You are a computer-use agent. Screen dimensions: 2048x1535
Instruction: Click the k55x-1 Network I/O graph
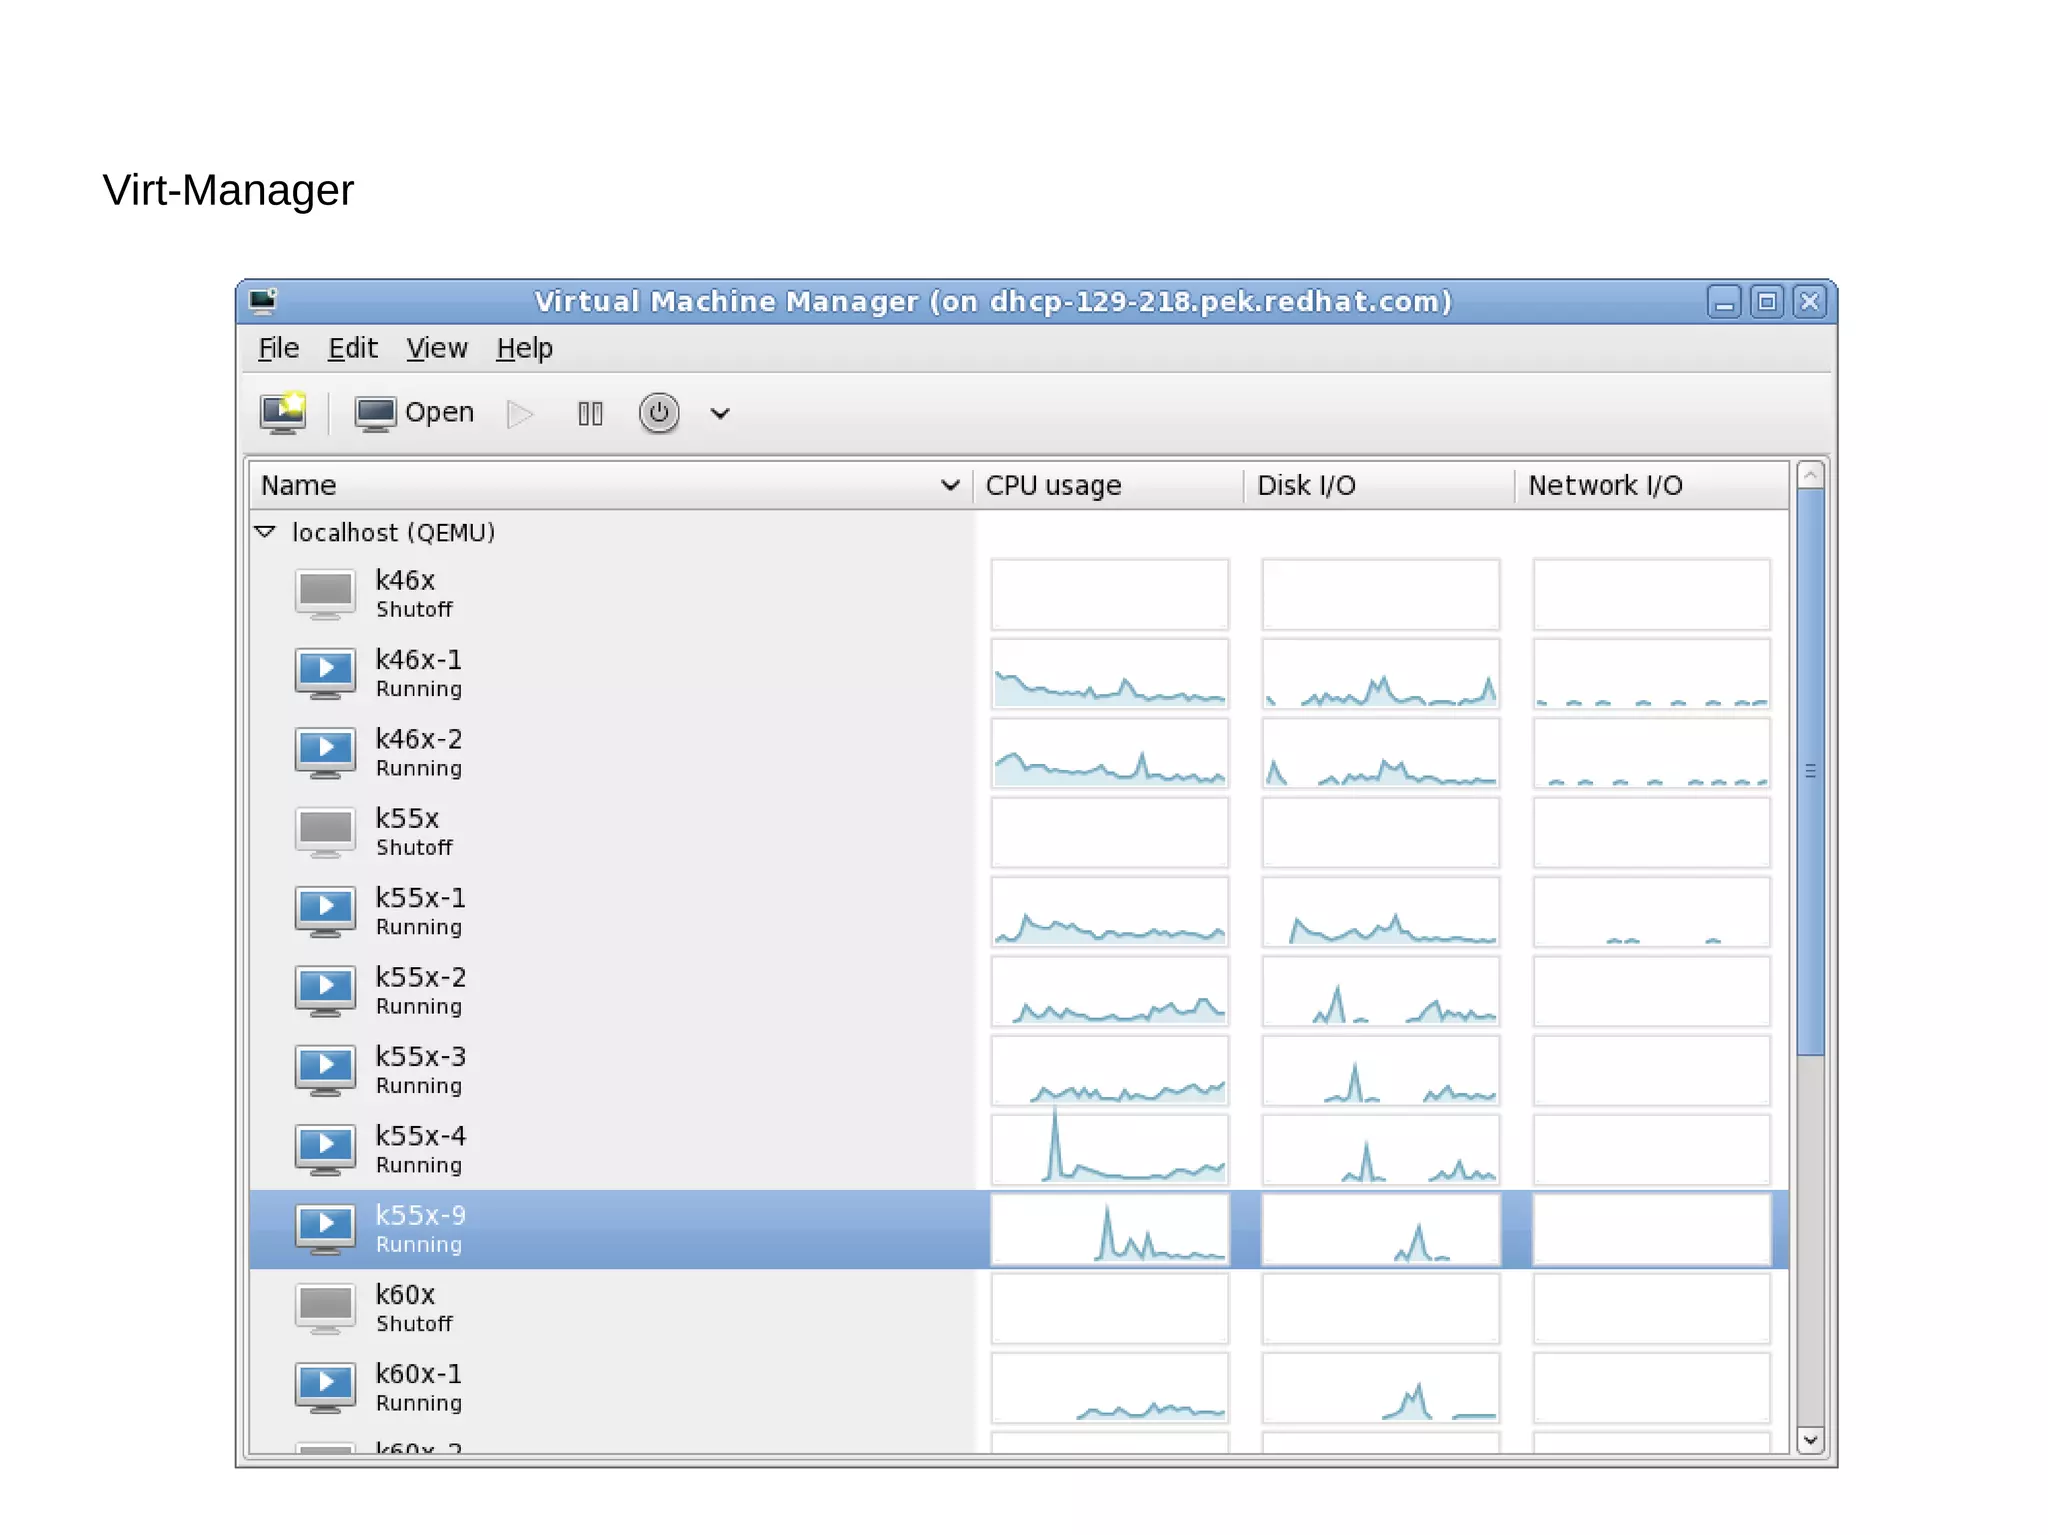click(x=1651, y=912)
